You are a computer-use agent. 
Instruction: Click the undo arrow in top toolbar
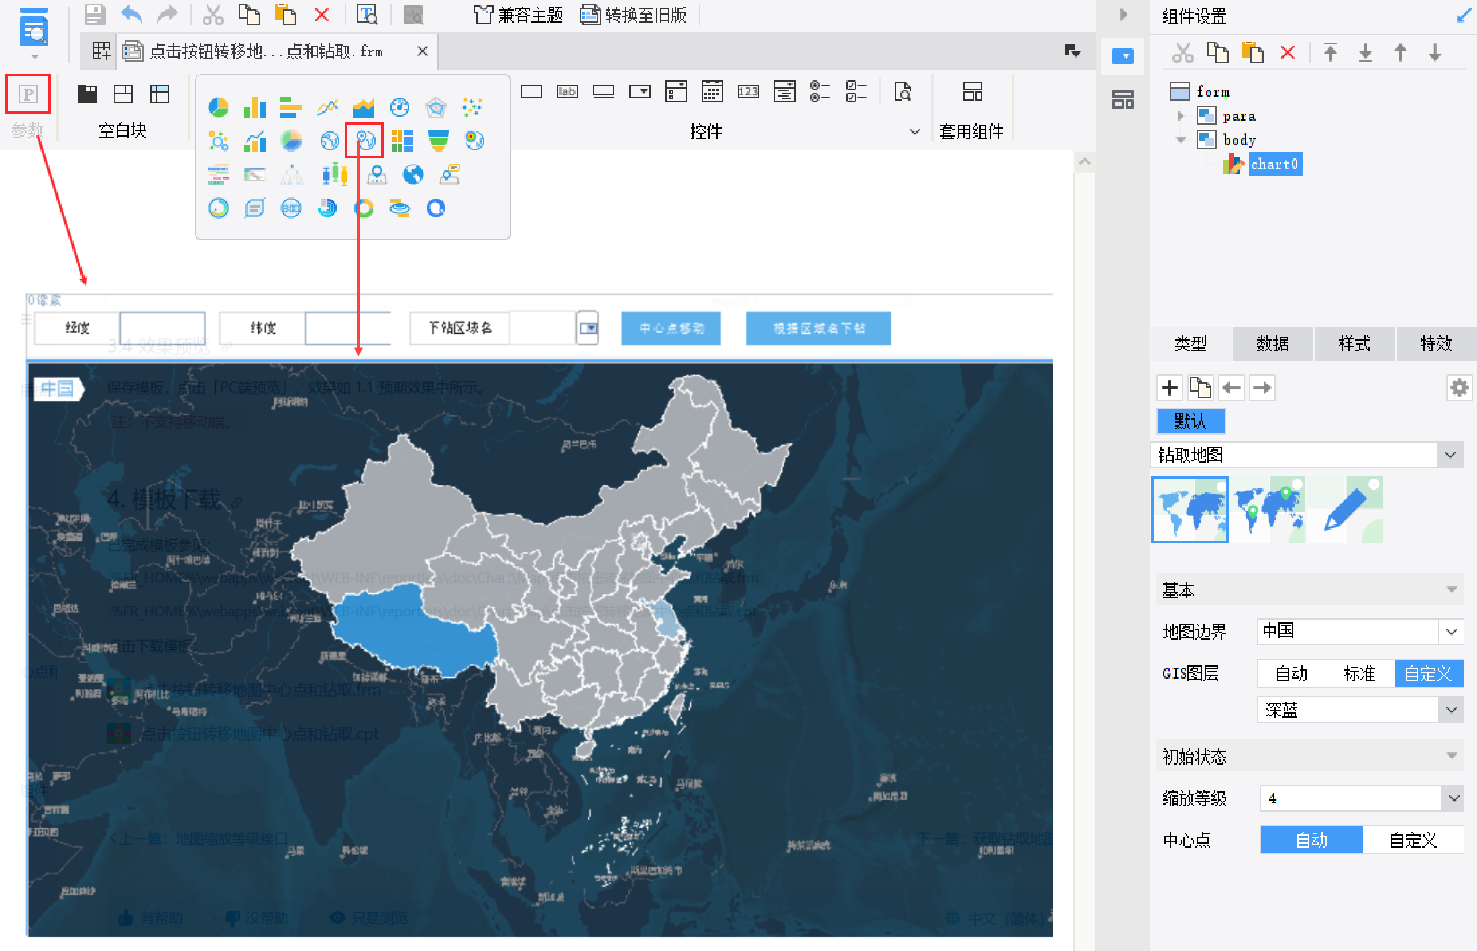click(x=131, y=14)
